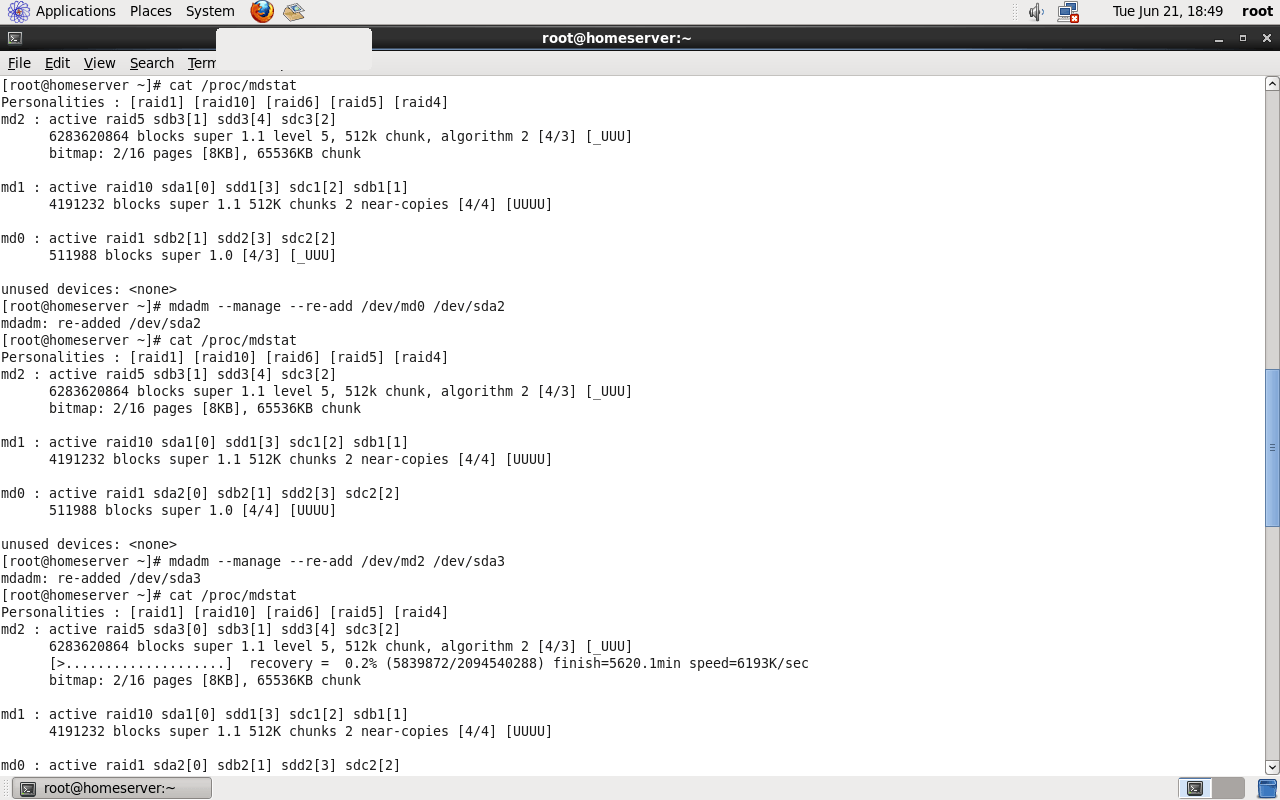Click the root@homeserver:~ taskbar button
1280x800 pixels.
point(114,788)
